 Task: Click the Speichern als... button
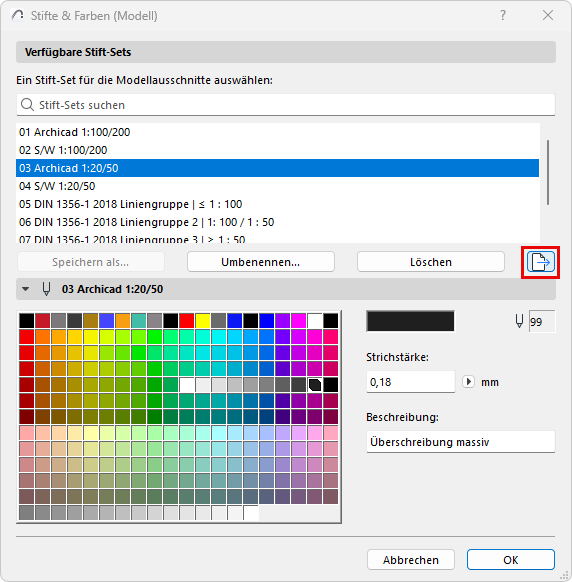click(91, 262)
